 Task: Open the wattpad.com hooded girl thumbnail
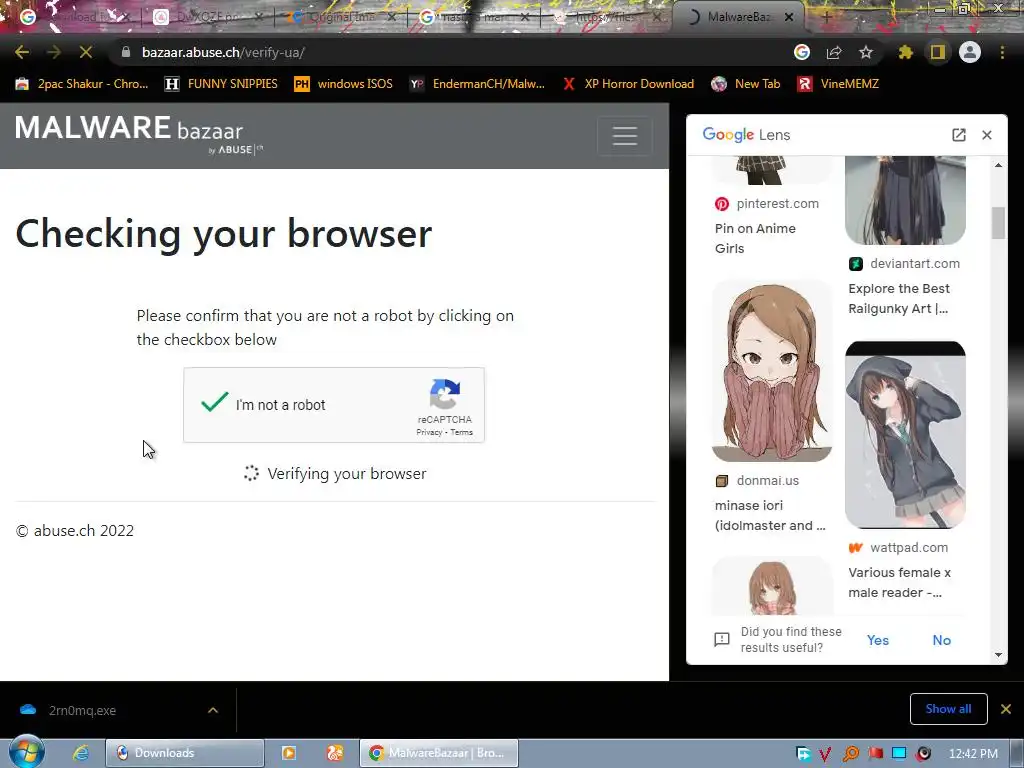(x=905, y=435)
